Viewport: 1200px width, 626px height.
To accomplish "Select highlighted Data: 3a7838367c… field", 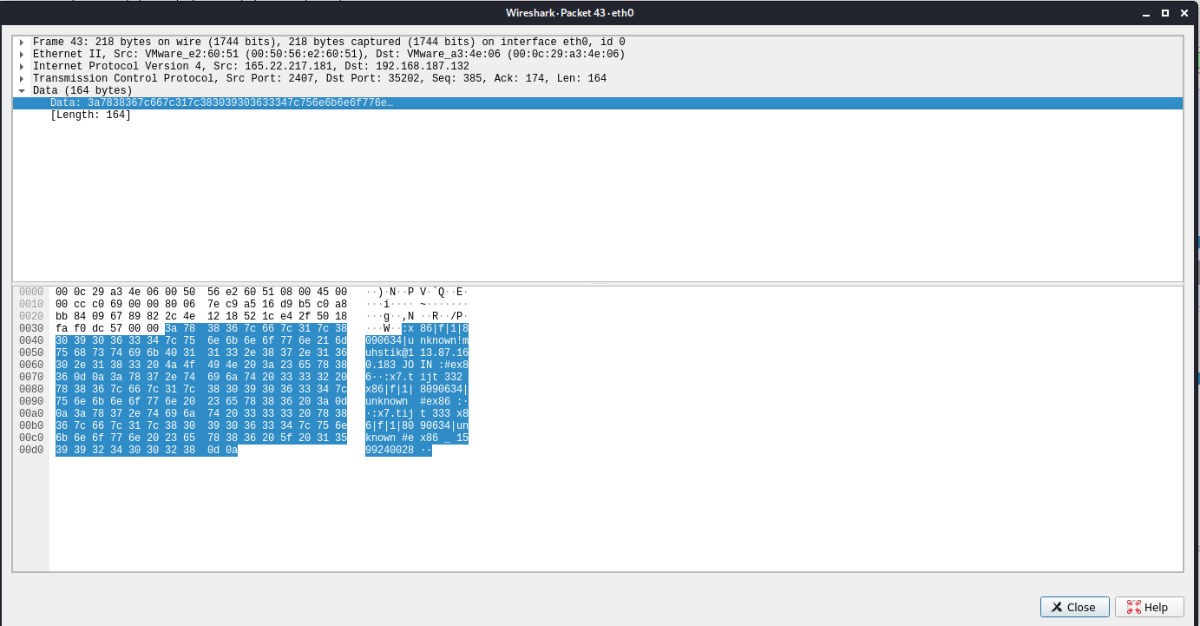I will [598, 103].
